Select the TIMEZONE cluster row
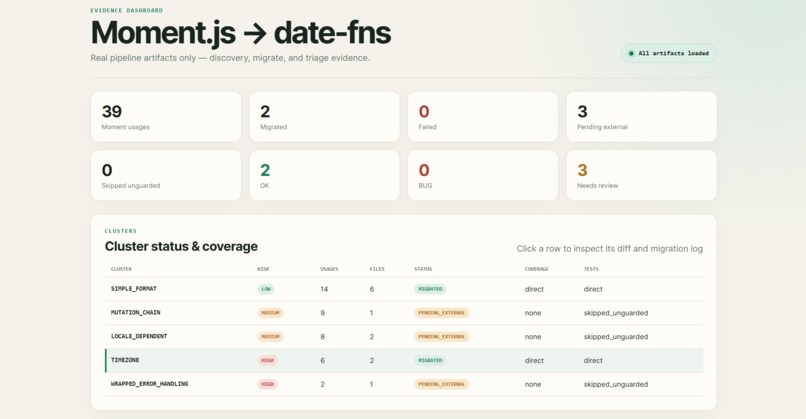Image resolution: width=806 pixels, height=419 pixels. pyautogui.click(x=404, y=360)
